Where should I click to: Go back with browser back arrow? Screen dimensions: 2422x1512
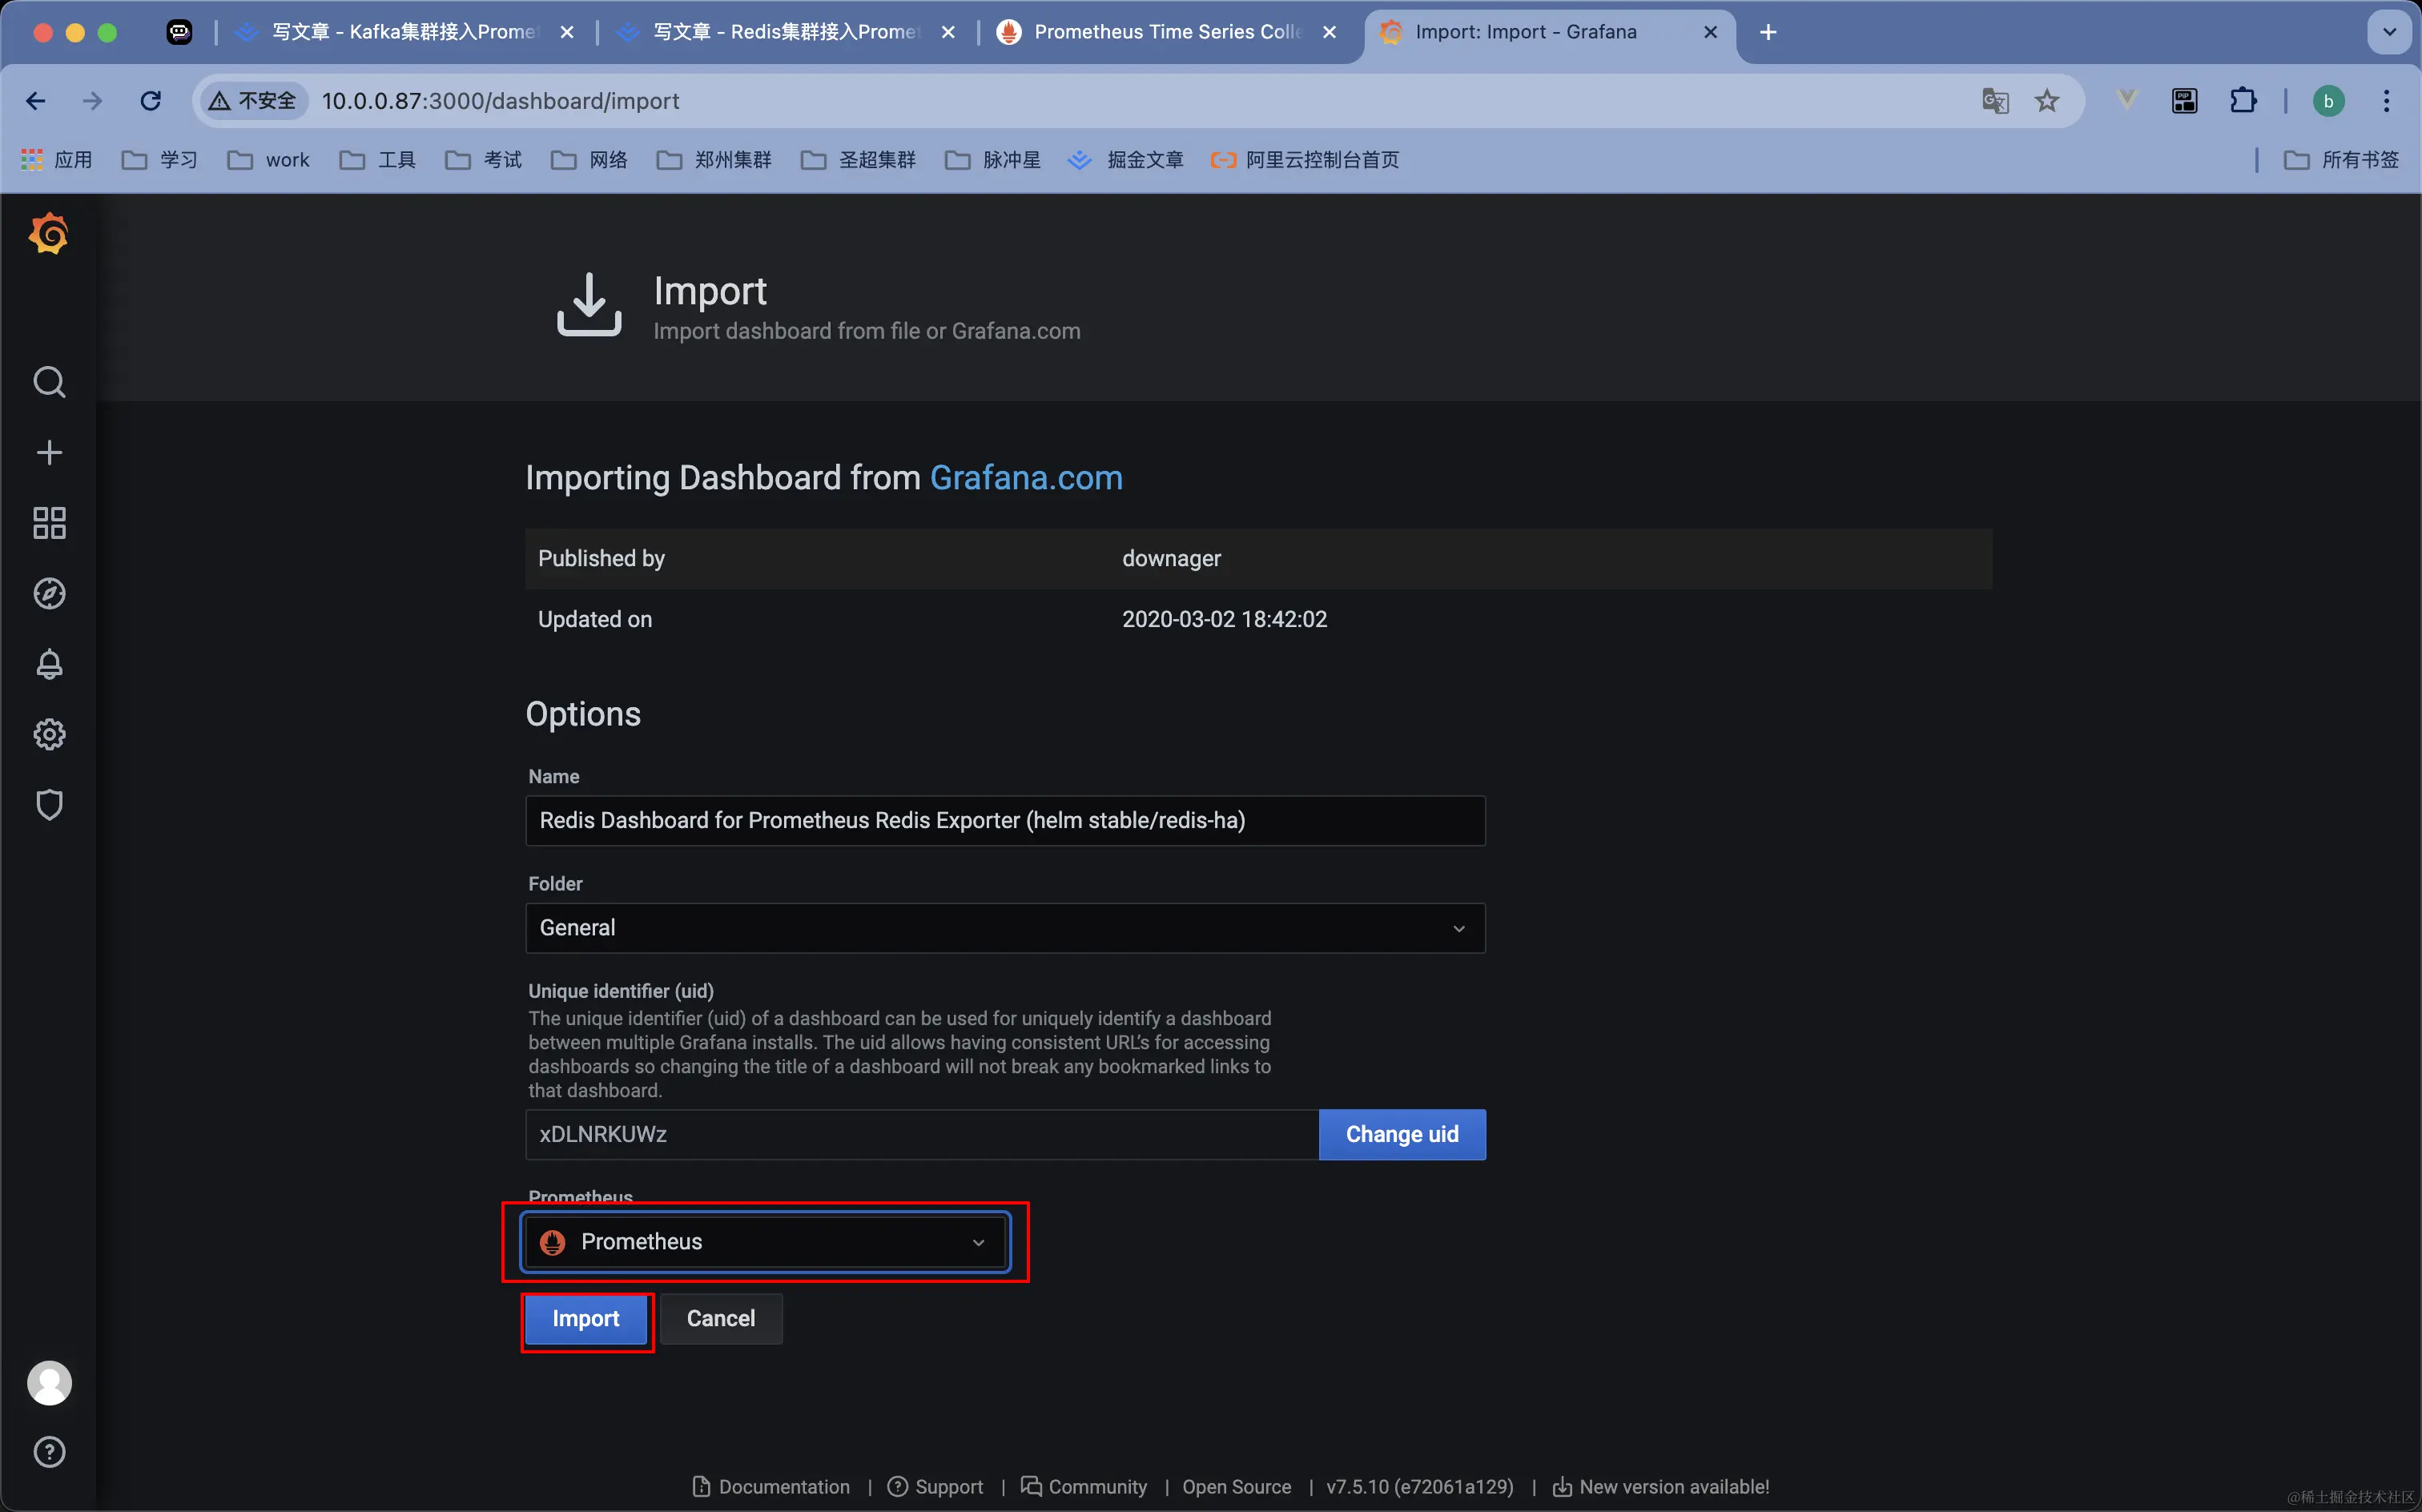pos(36,101)
